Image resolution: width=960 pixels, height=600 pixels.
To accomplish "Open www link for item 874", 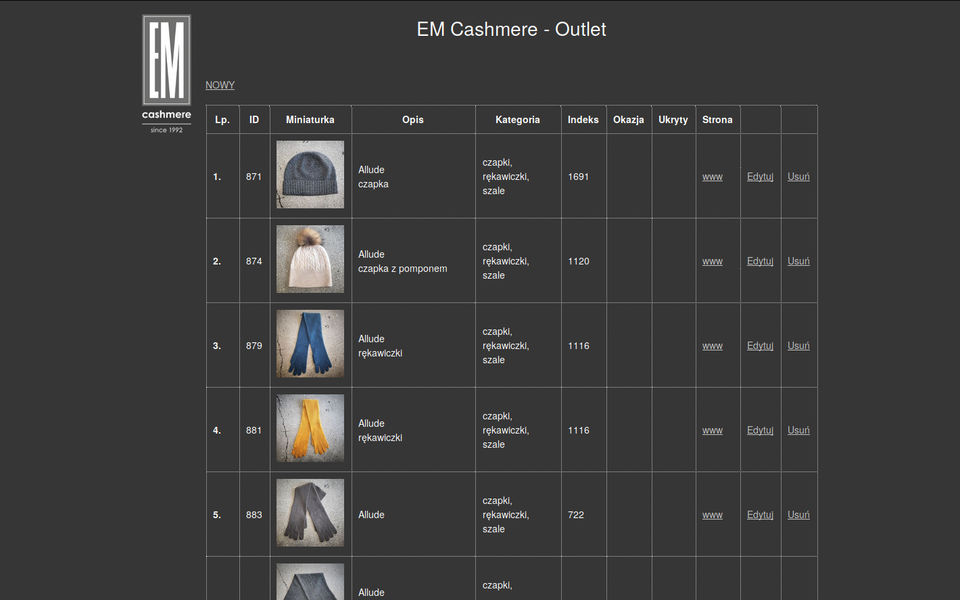I will (x=712, y=261).
